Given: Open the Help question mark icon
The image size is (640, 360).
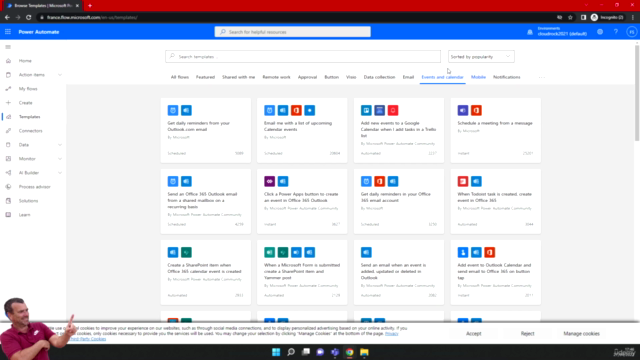Looking at the screenshot, I should [x=616, y=32].
